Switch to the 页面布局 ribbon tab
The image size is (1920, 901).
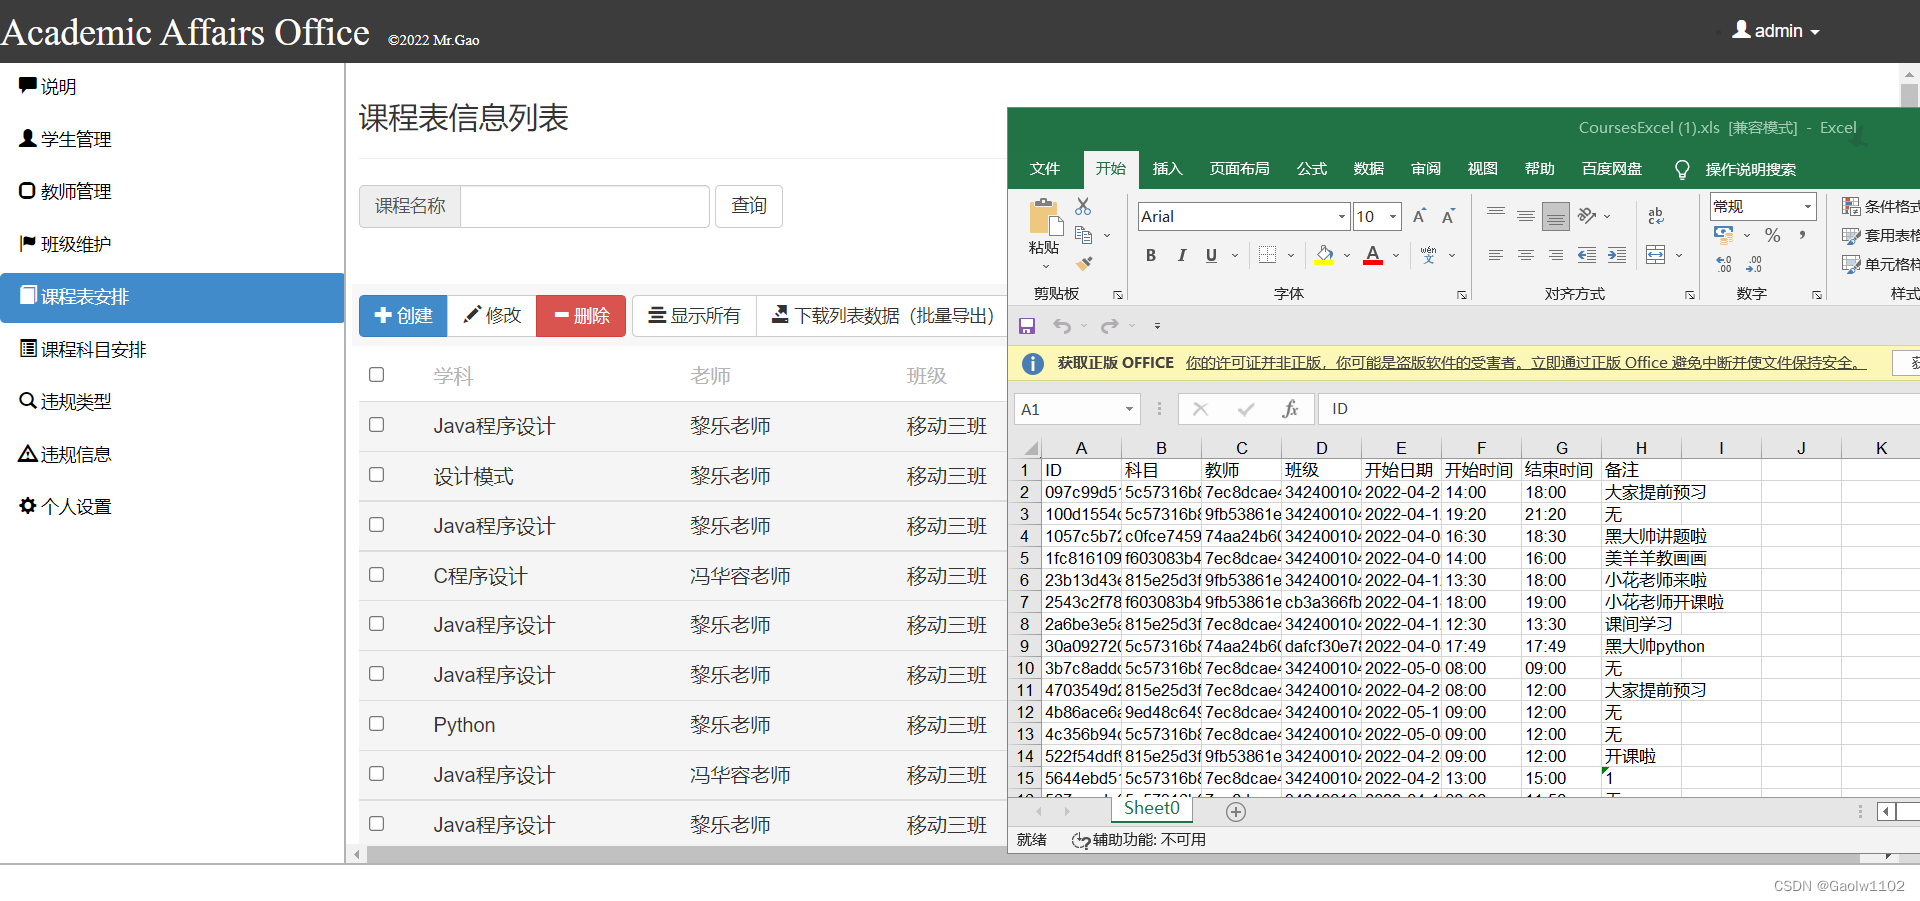[1240, 169]
